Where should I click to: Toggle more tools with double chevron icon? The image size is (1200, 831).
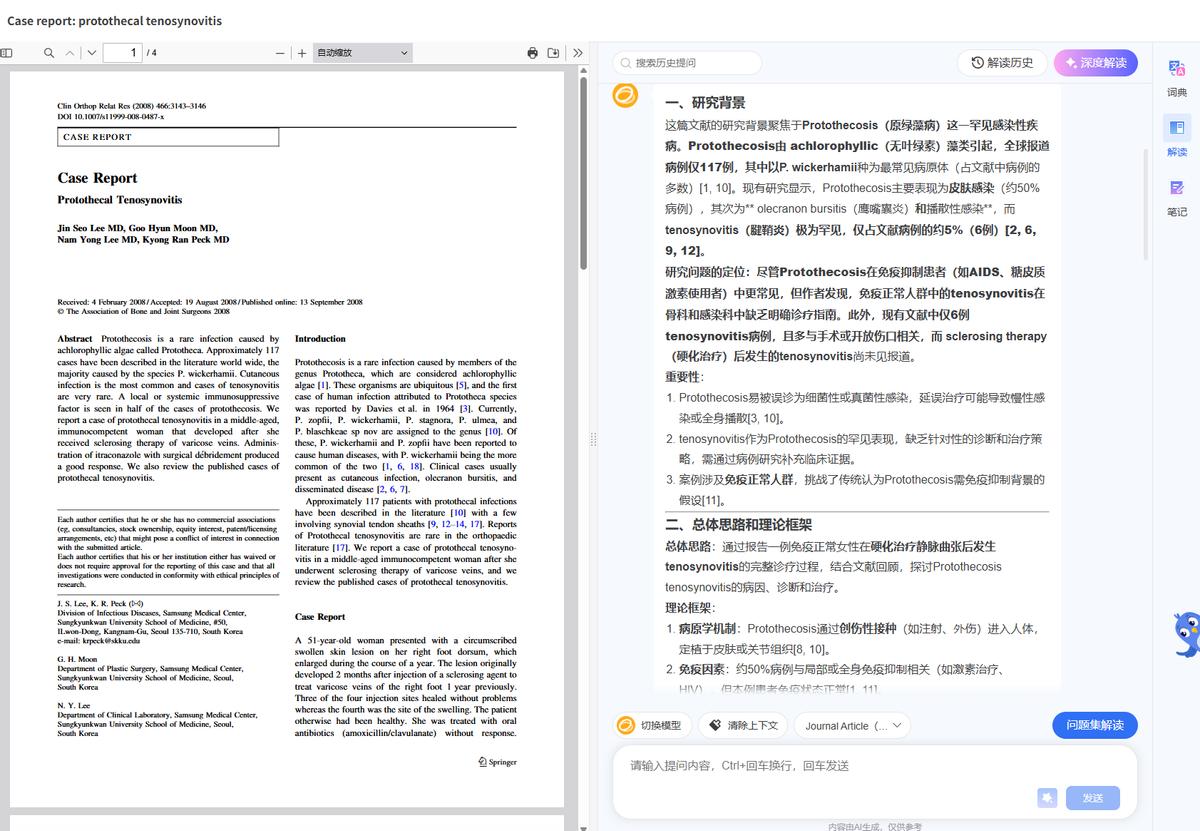click(x=578, y=52)
